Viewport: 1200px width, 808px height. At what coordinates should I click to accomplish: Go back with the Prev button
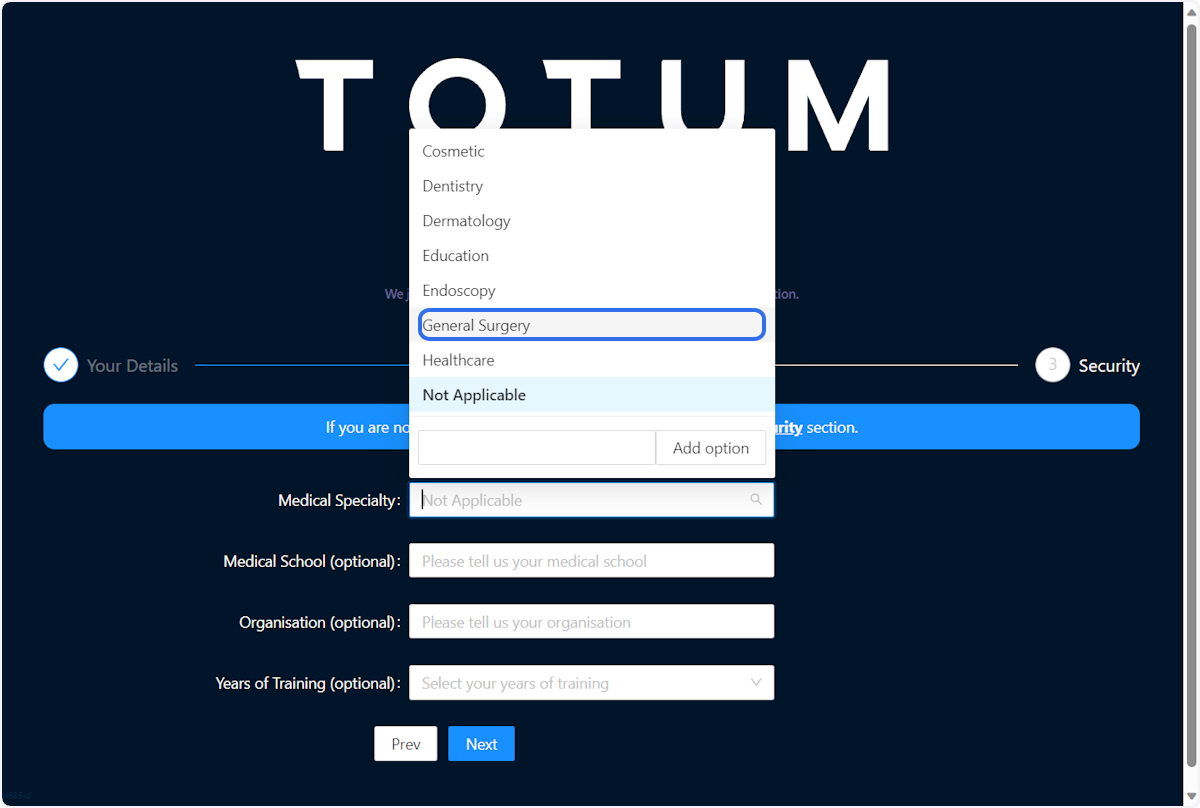406,744
